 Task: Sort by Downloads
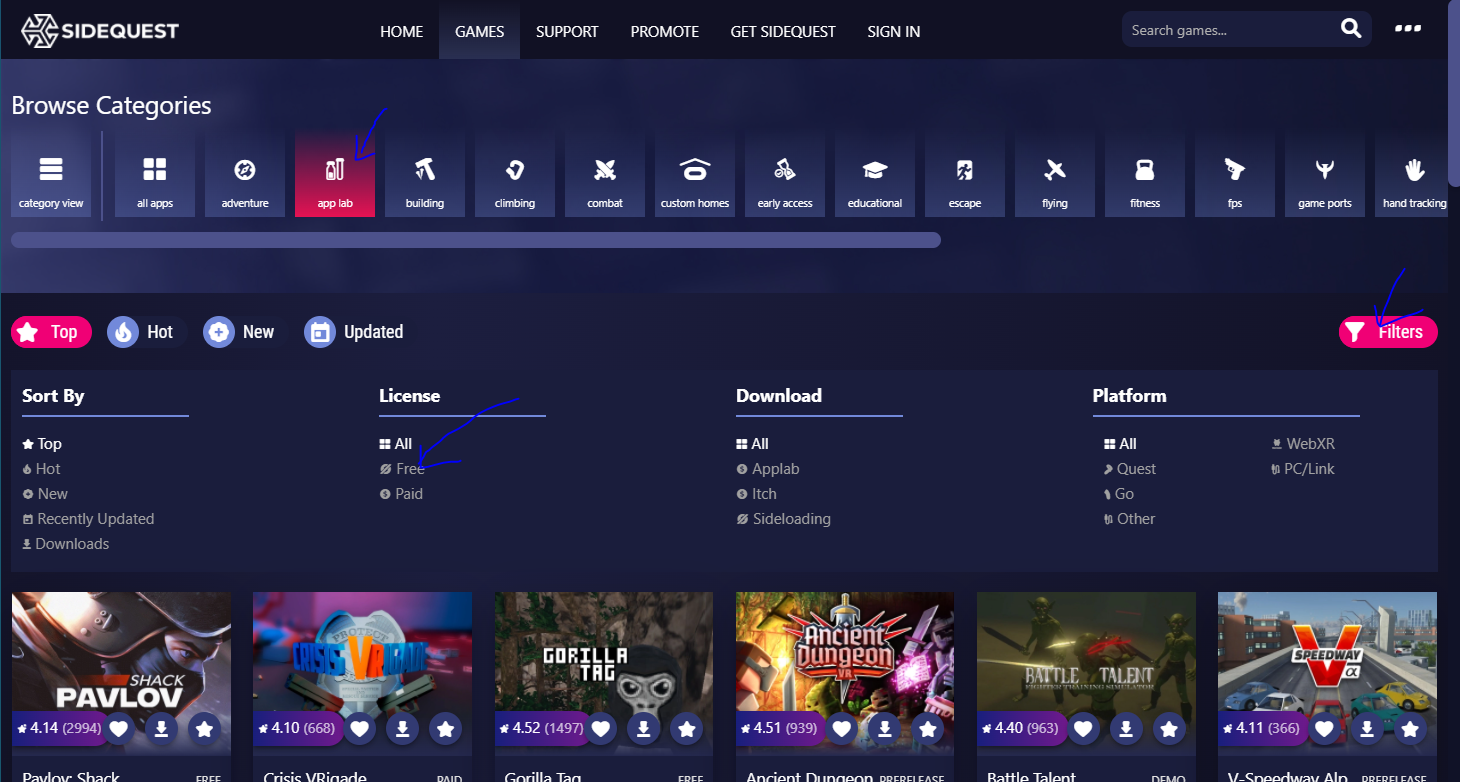pyautogui.click(x=66, y=544)
